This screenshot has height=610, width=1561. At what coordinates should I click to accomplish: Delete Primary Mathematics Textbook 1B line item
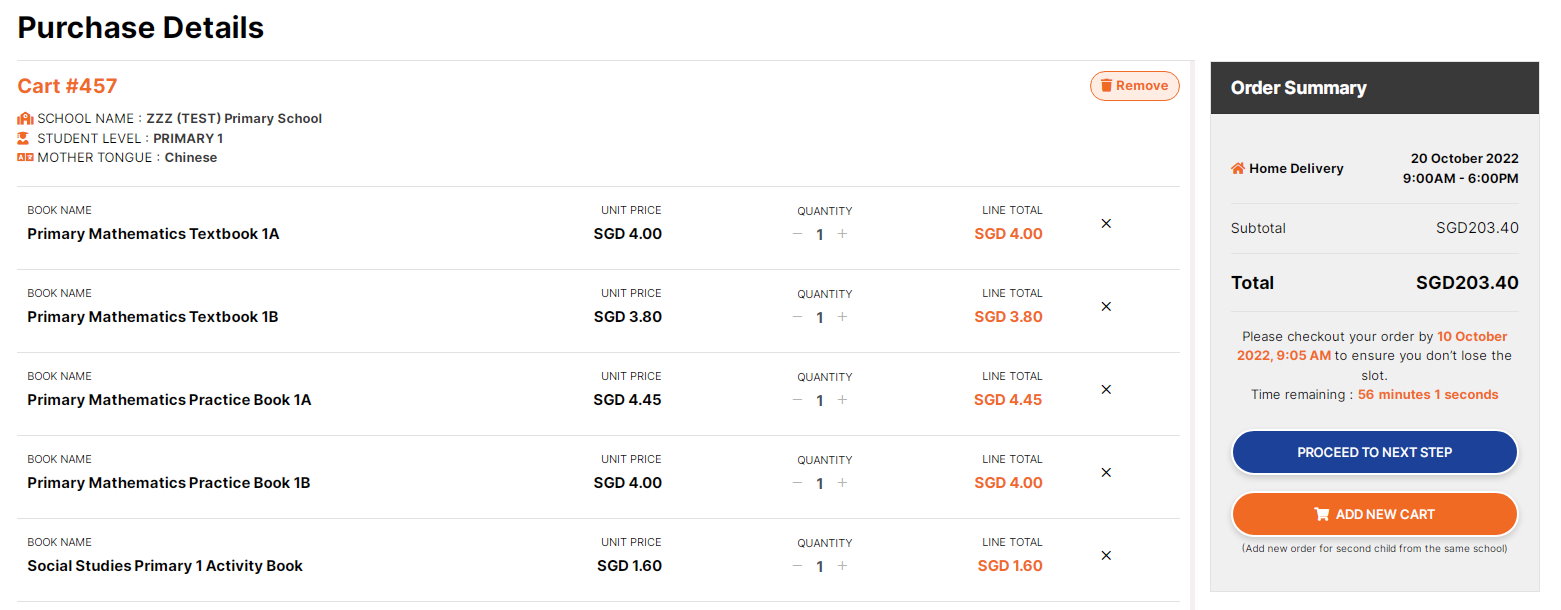point(1106,307)
